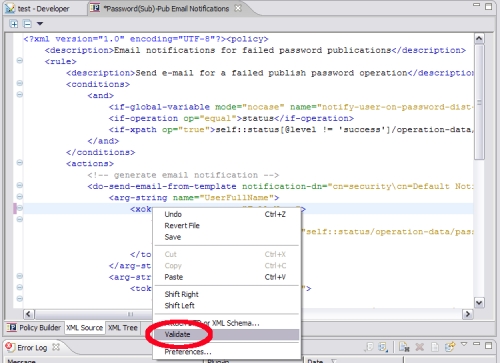The height and width of the screenshot is (363, 500).
Task: Choose Revert File from the context menu
Action: (x=226, y=226)
